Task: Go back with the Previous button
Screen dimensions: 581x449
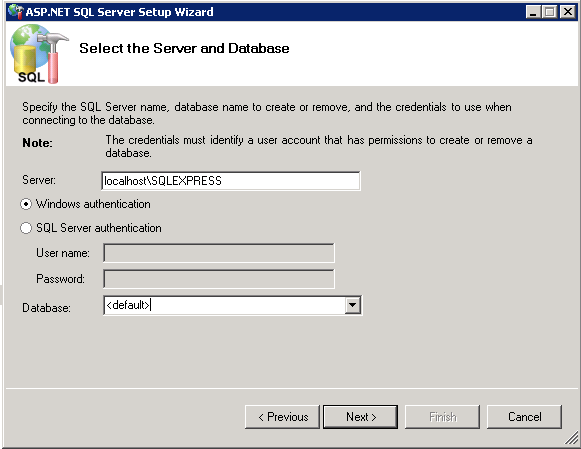Action: 282,417
